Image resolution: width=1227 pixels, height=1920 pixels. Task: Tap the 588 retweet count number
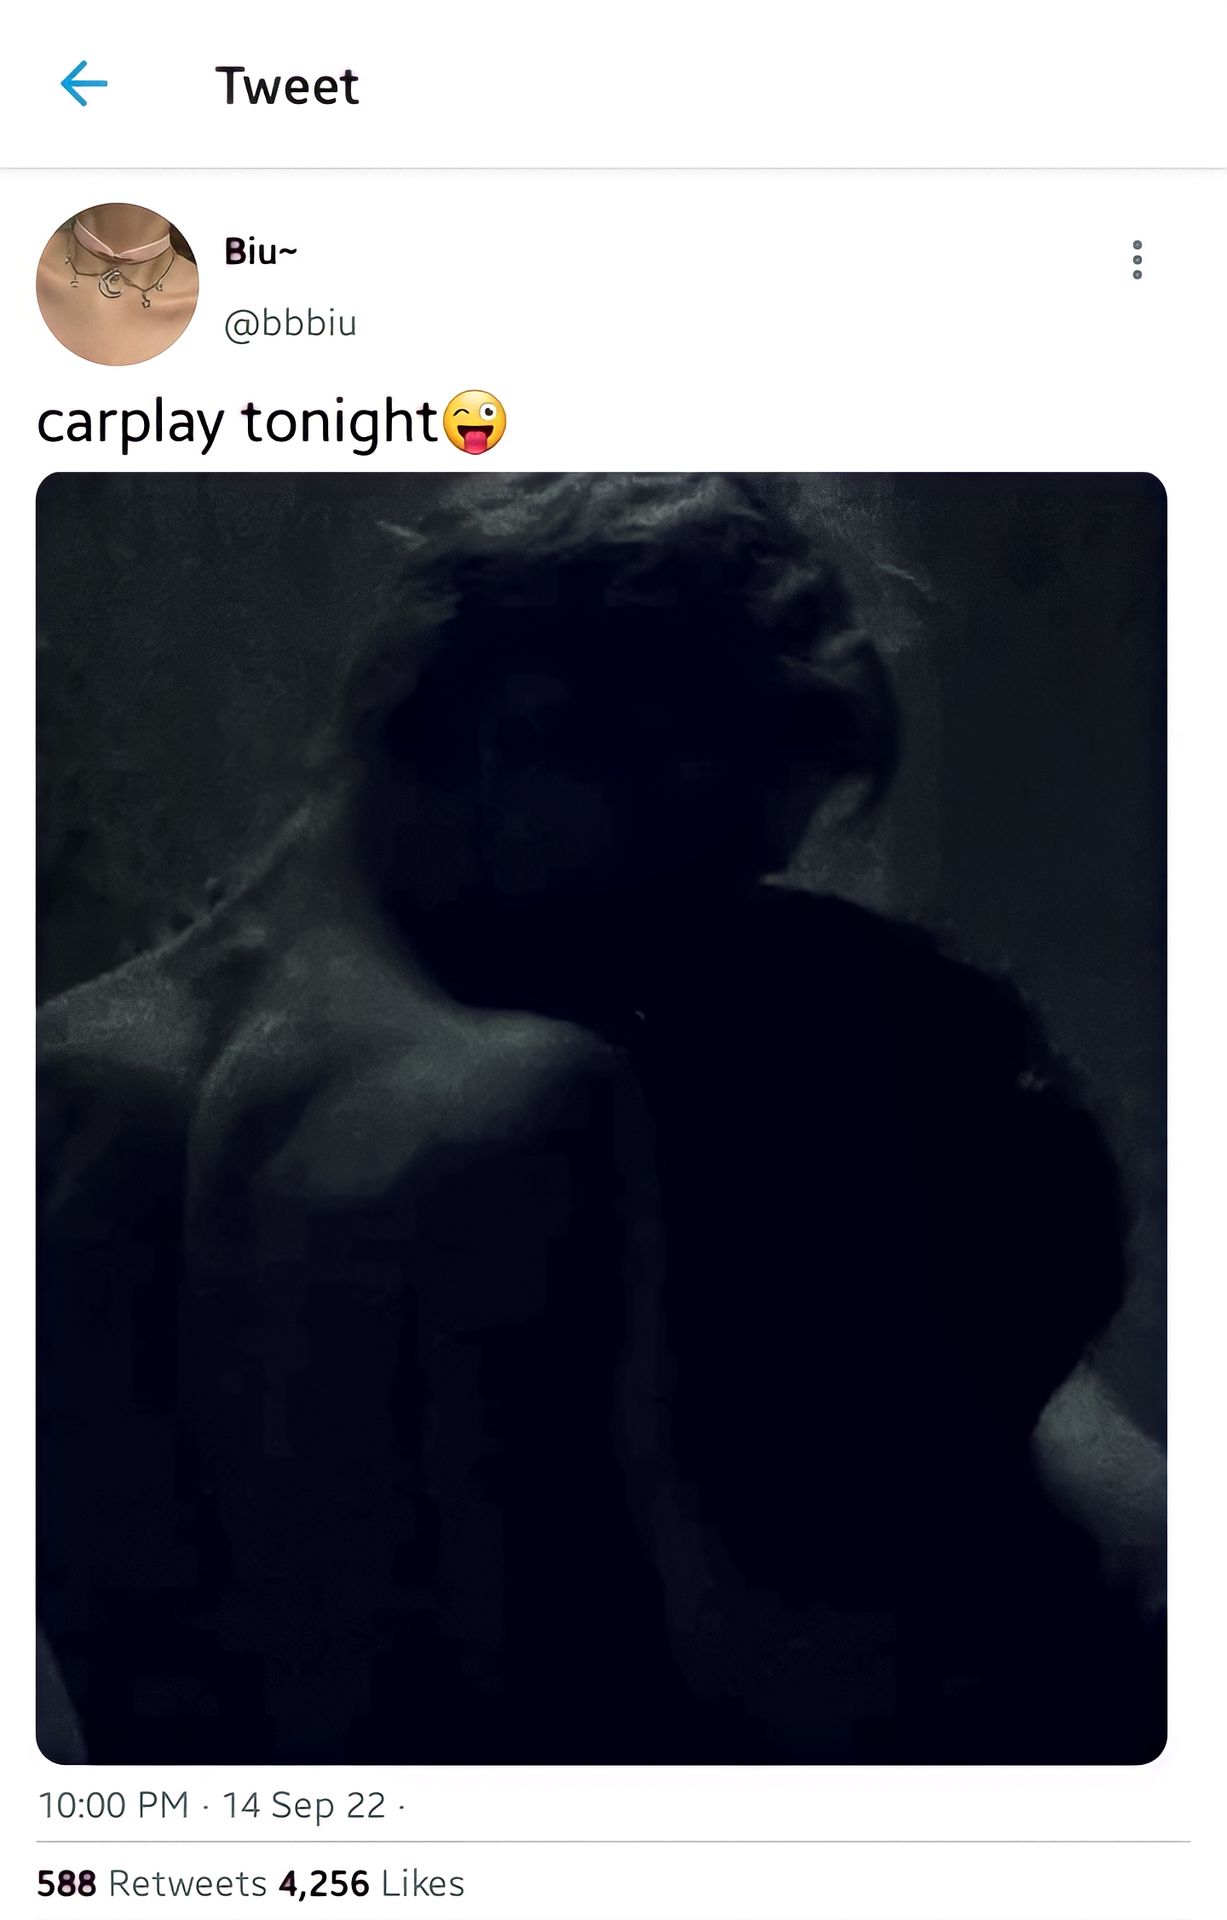click(x=67, y=1883)
